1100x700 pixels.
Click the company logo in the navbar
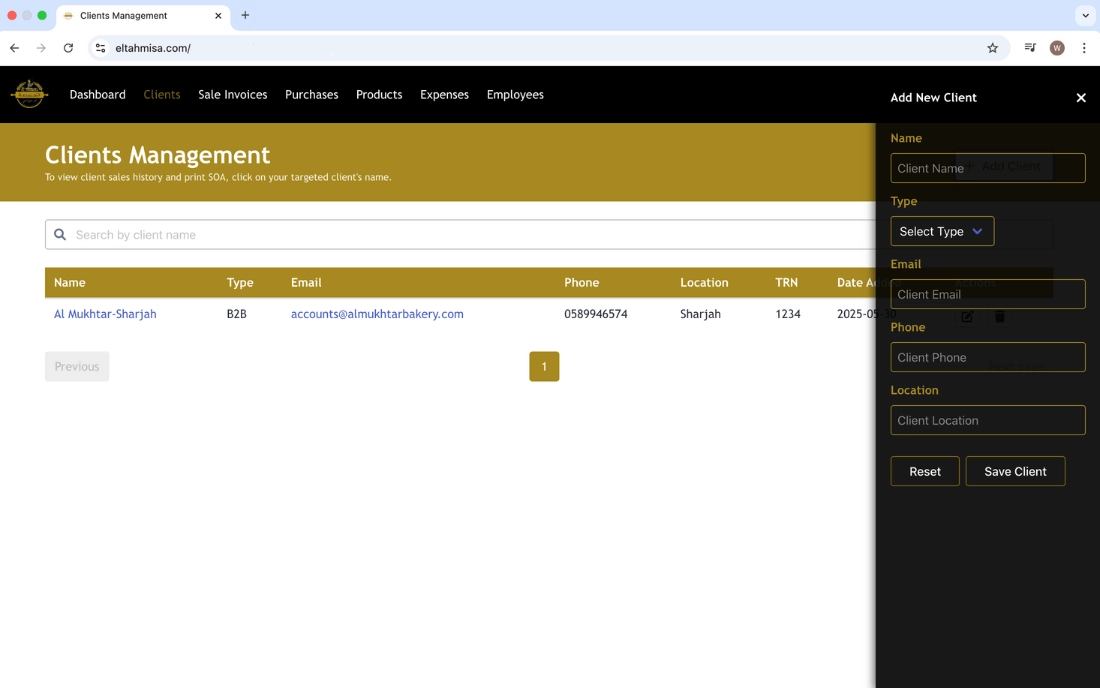29,94
